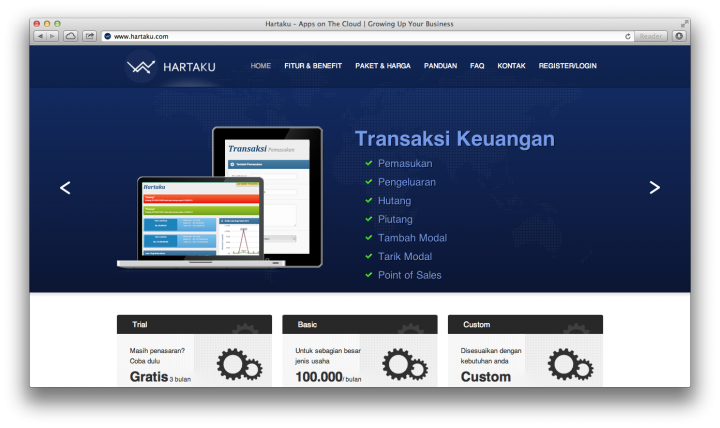Viewport: 720px width, 428px height.
Task: Click the Piutang list item
Action: [395, 220]
